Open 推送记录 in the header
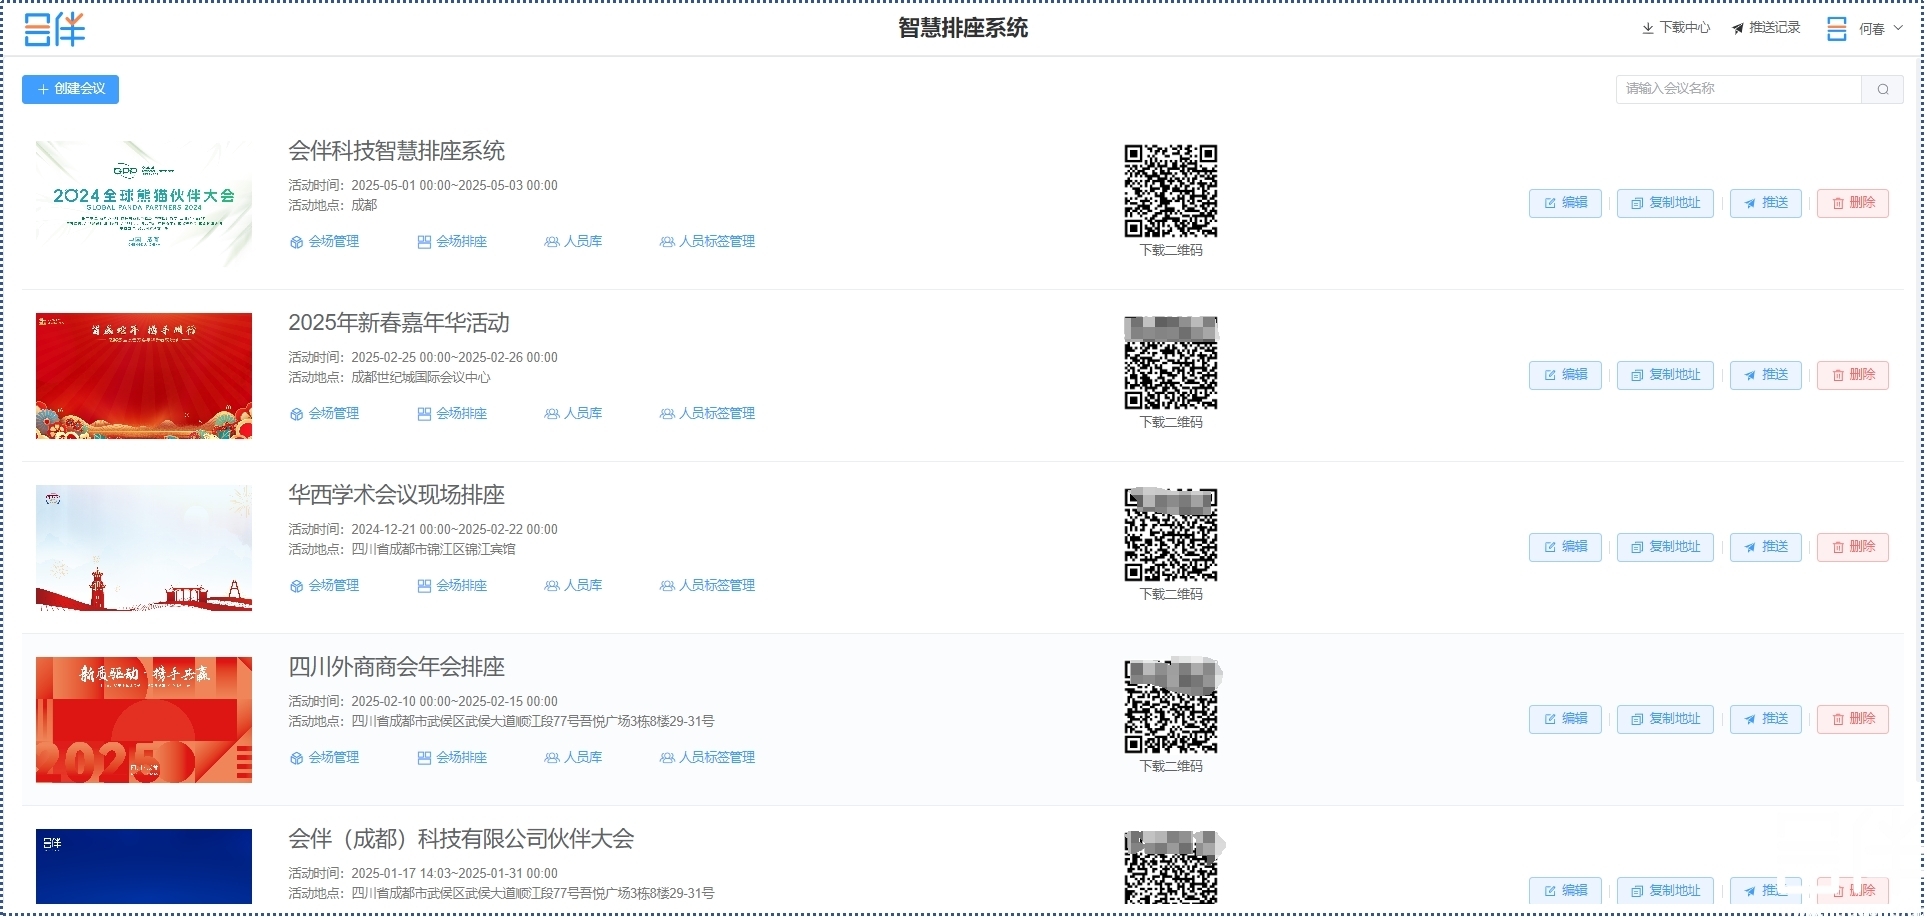 [x=1766, y=28]
